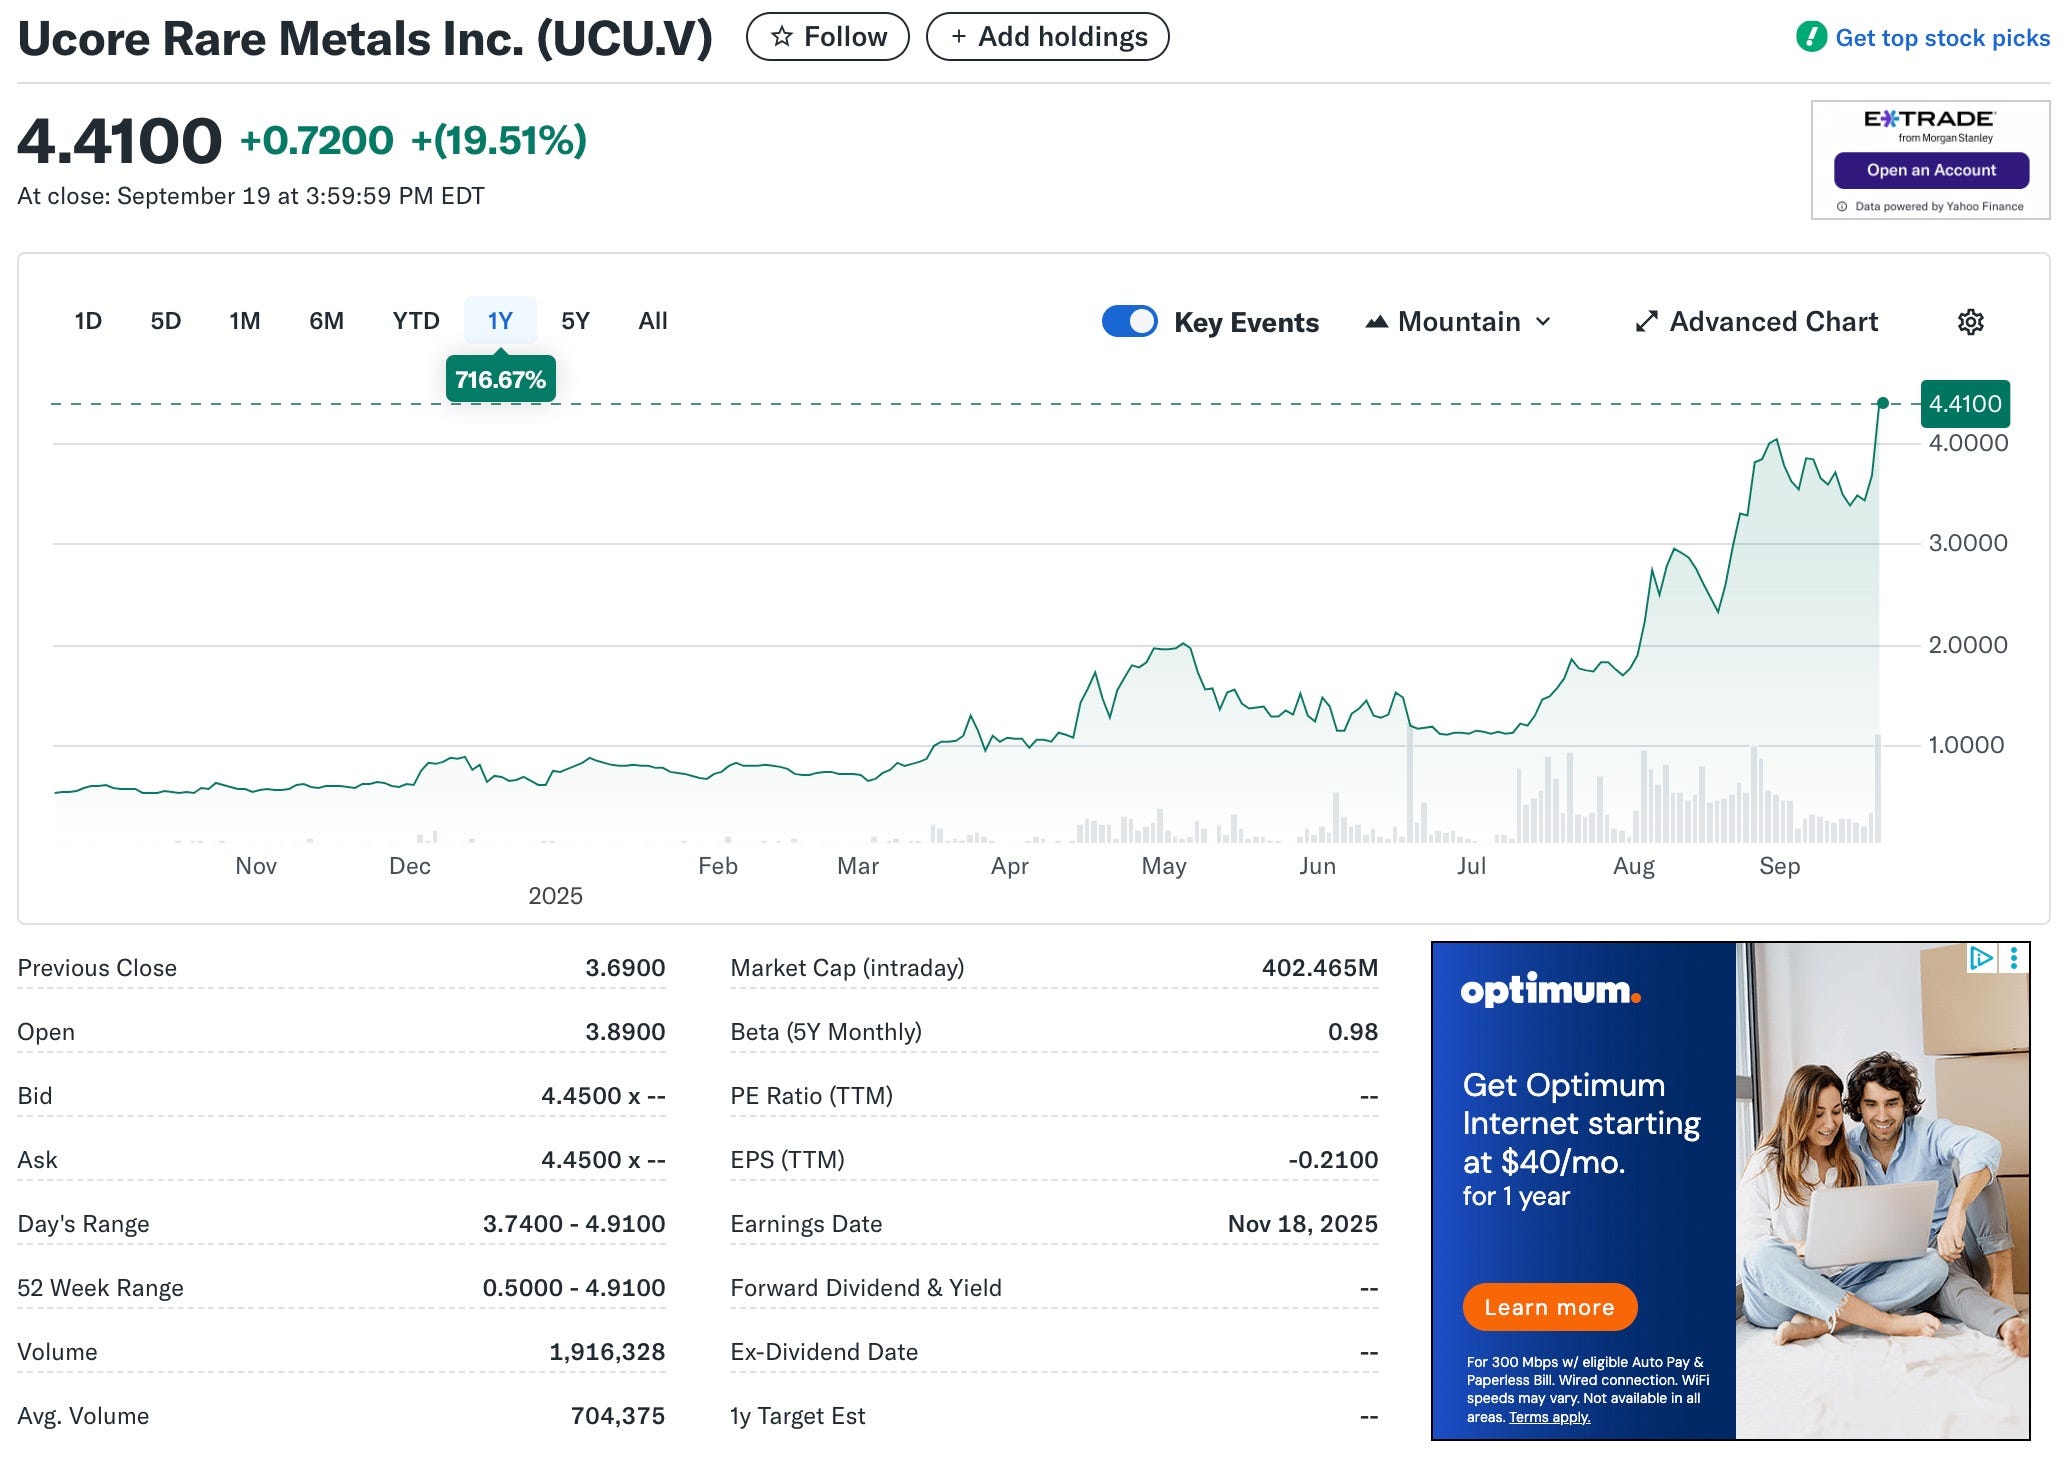This screenshot has height=1460, width=2062.
Task: Click the Advanced Chart expand arrows icon
Action: 1646,322
